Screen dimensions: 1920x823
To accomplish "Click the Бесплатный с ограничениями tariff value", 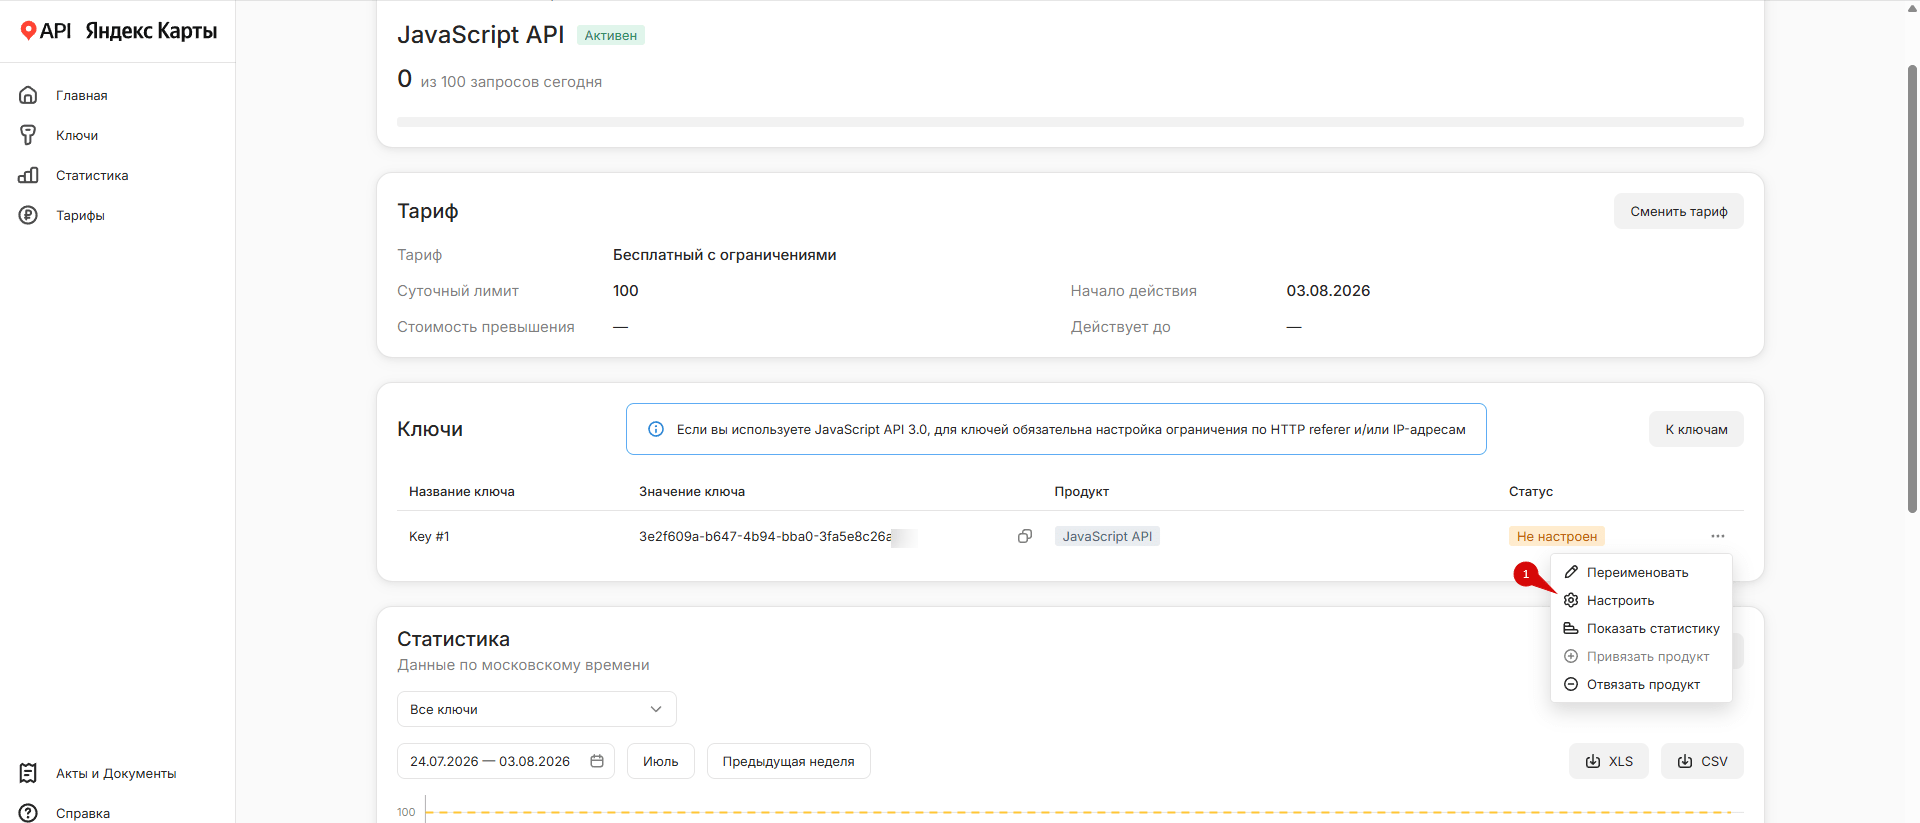I will point(725,255).
